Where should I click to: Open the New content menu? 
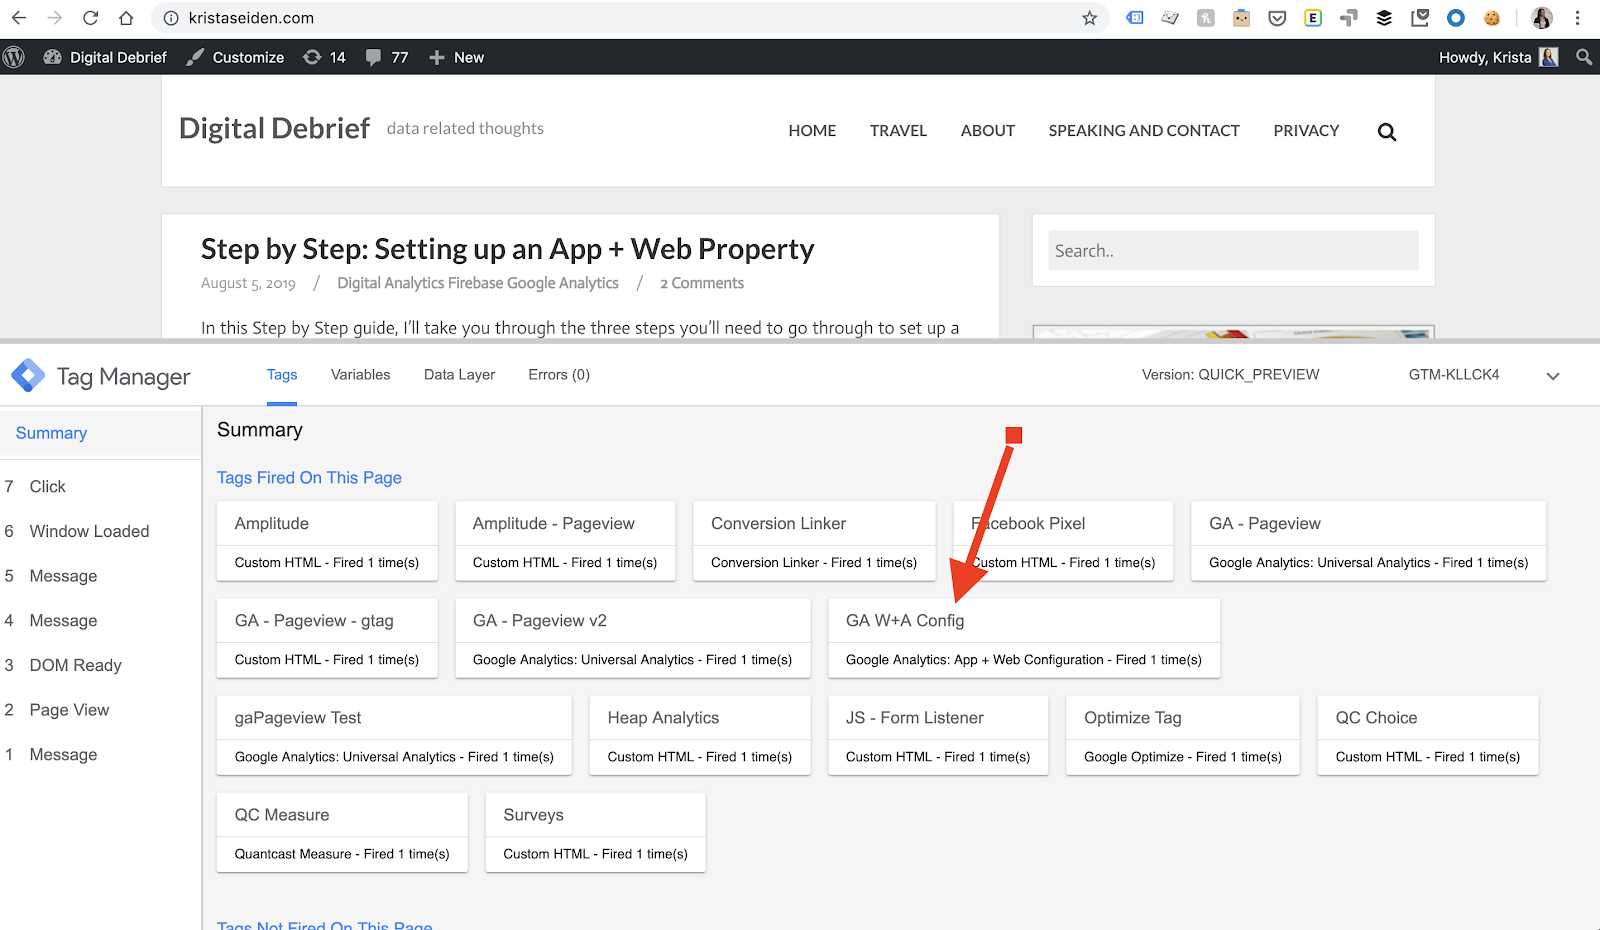[456, 57]
